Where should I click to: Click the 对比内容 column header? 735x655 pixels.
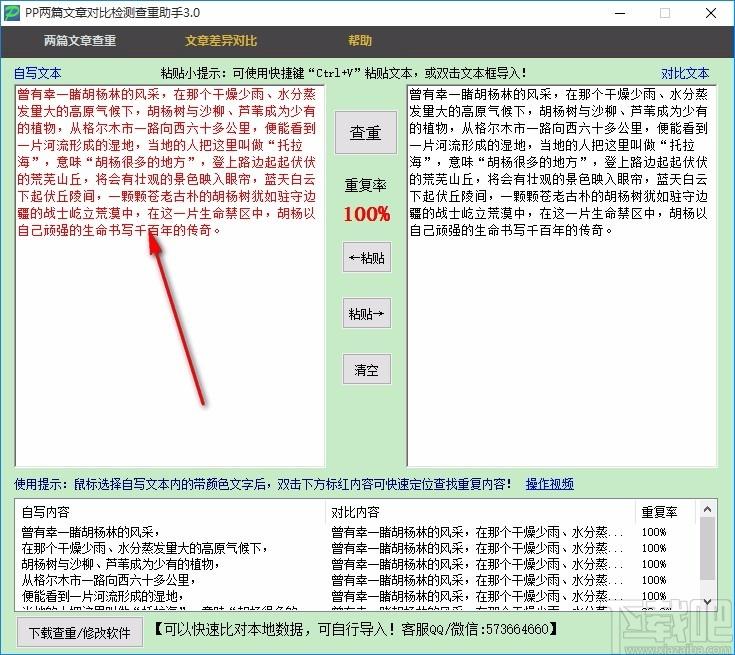(x=480, y=512)
